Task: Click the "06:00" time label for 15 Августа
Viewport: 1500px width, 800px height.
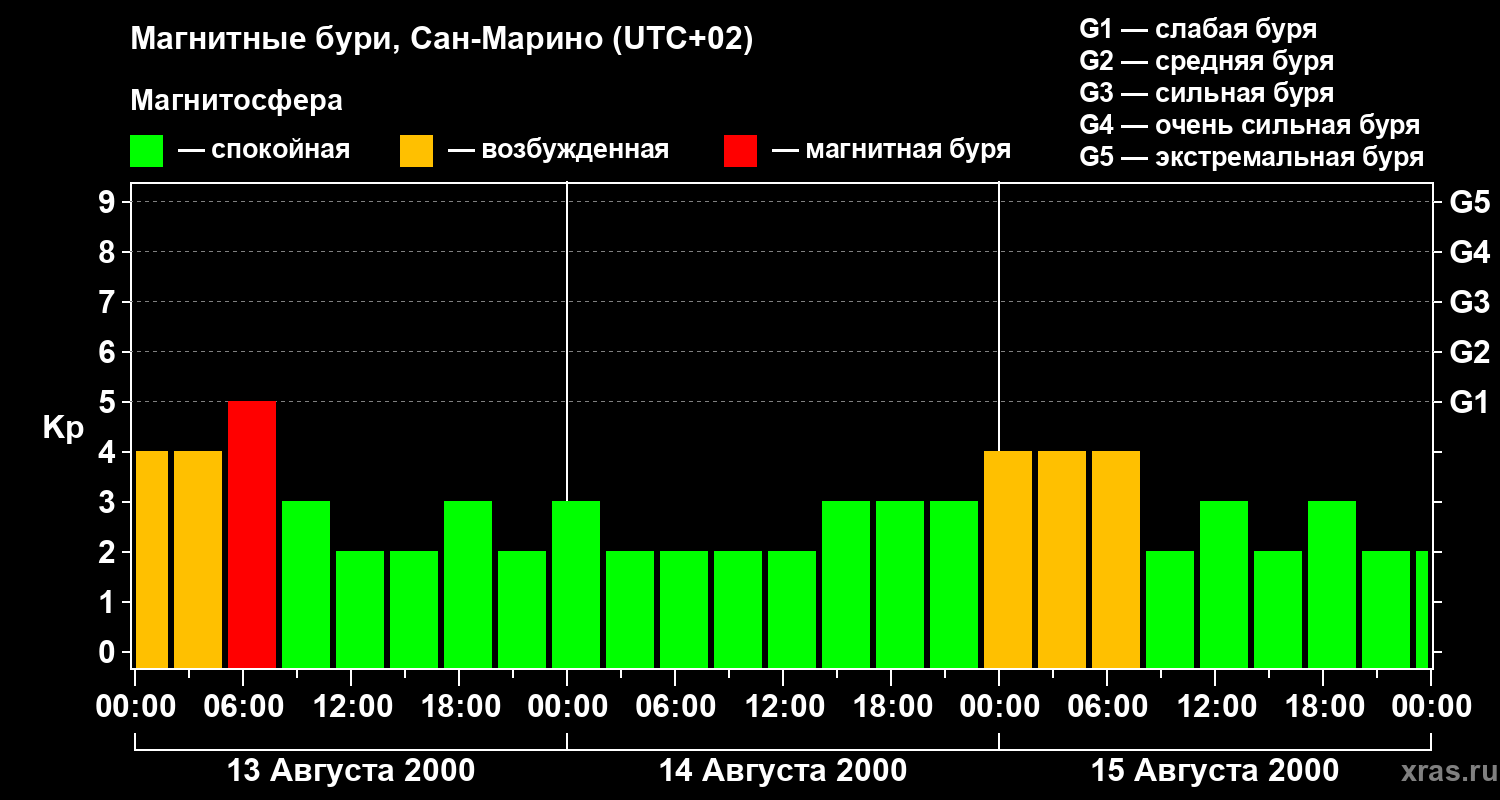Action: (x=1107, y=707)
